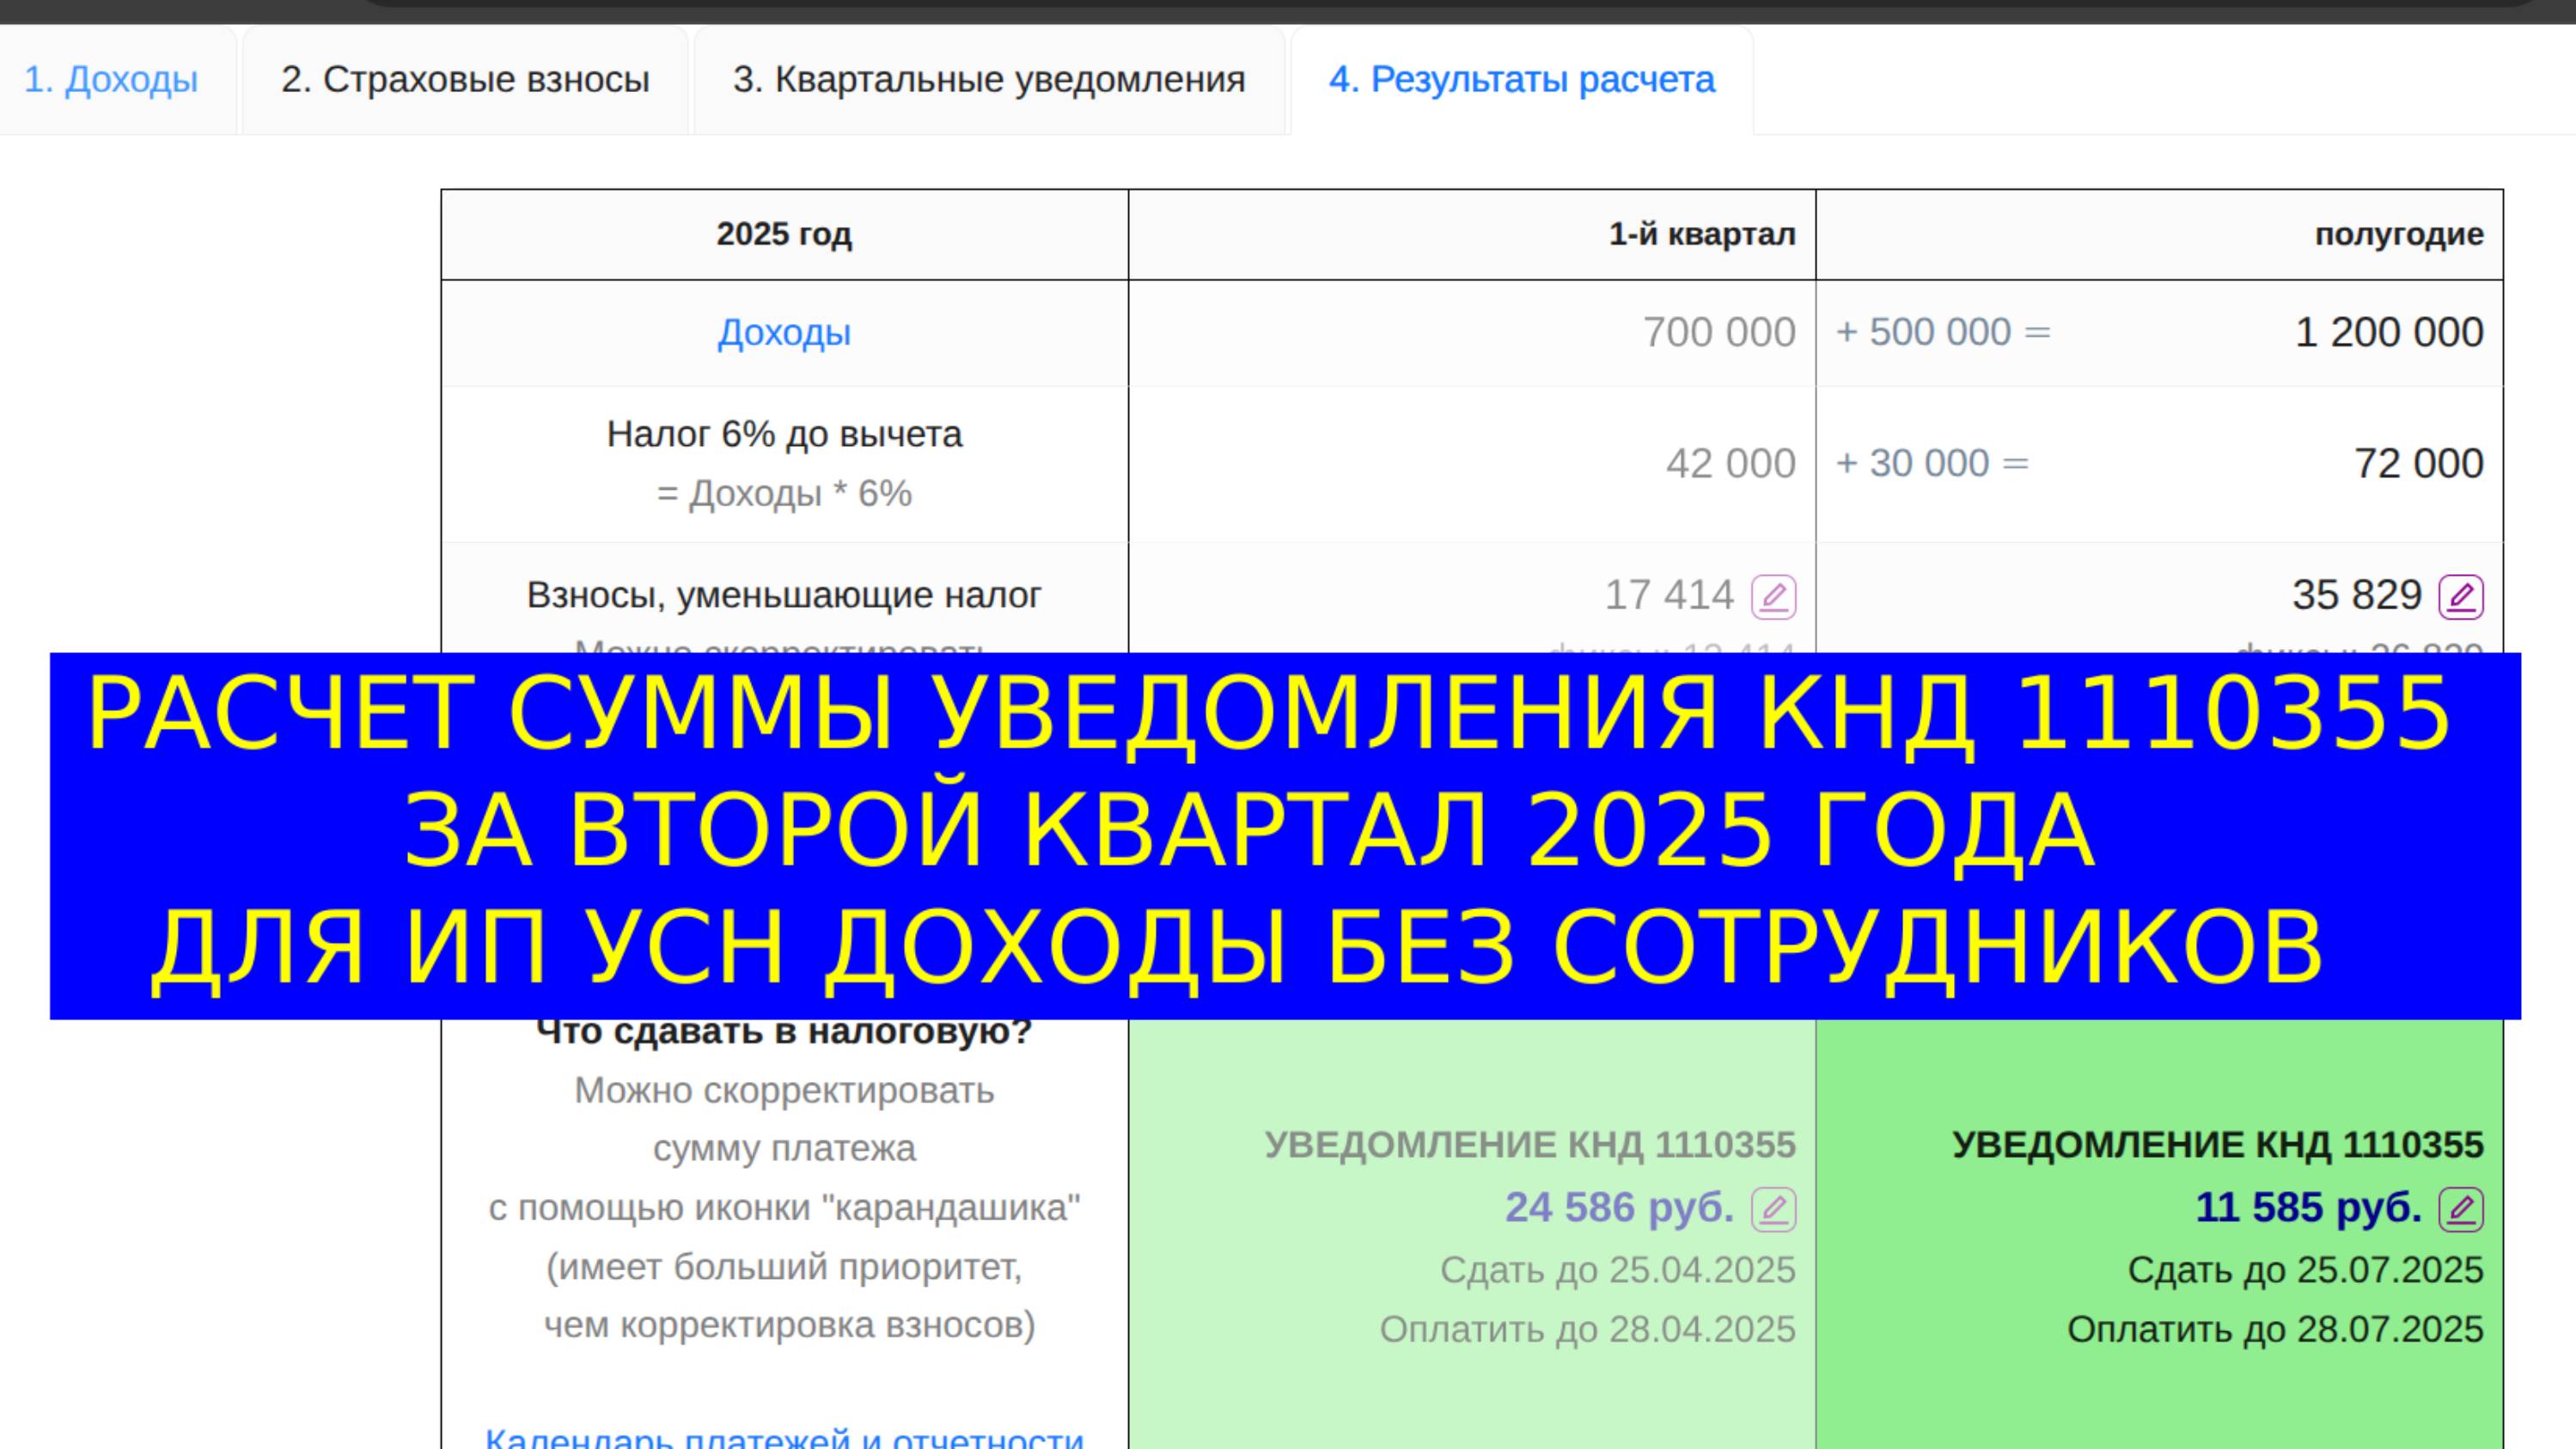2576x1449 pixels.
Task: Click the blue title banner overlay
Action: (x=1285, y=835)
